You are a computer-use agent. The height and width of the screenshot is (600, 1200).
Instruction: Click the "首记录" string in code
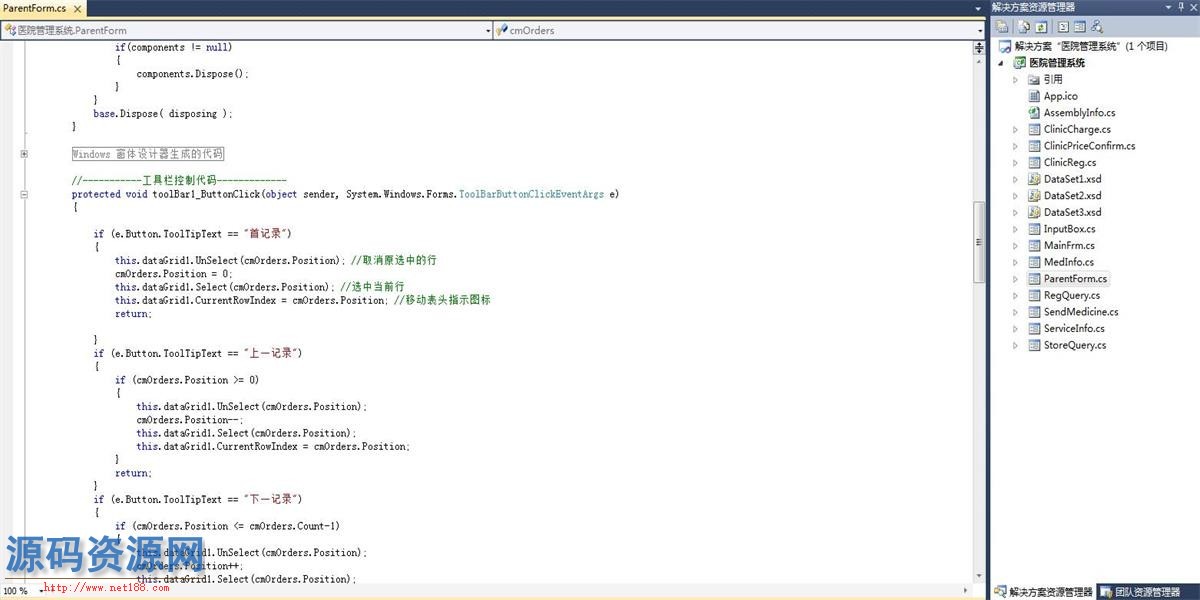(x=267, y=233)
